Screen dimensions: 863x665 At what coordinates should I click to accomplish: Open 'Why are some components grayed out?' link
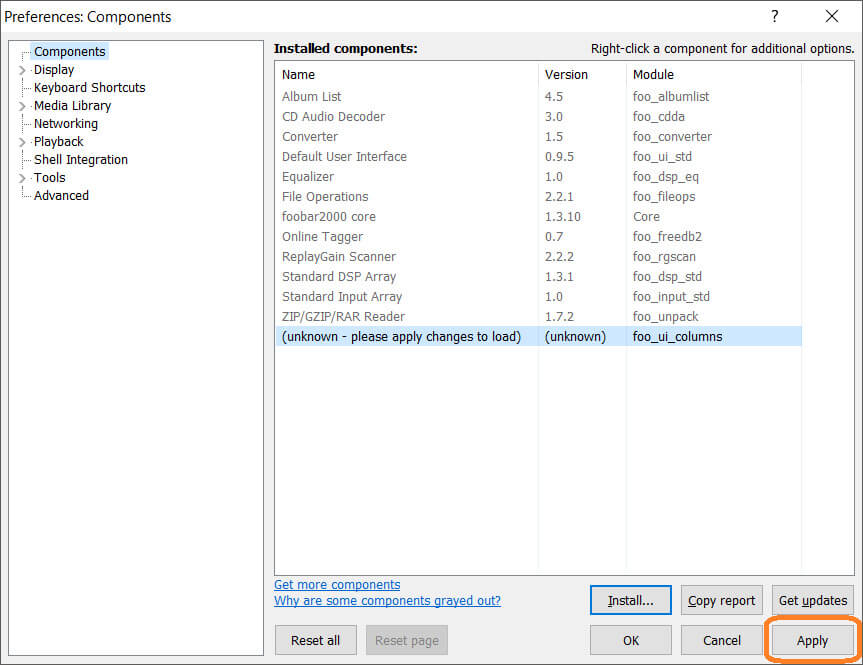tap(387, 601)
